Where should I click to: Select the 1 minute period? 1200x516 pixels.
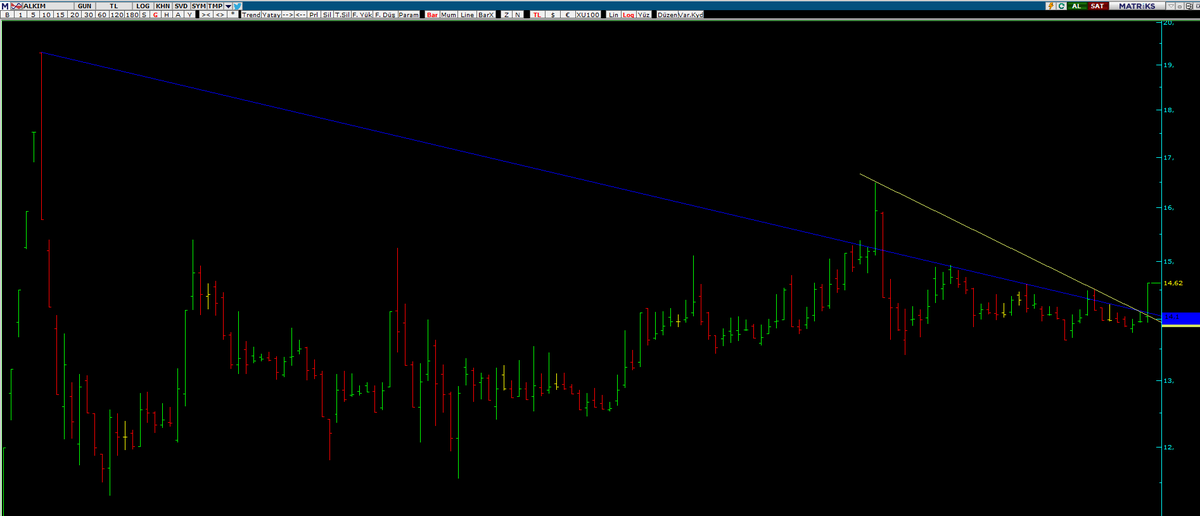pyautogui.click(x=20, y=15)
